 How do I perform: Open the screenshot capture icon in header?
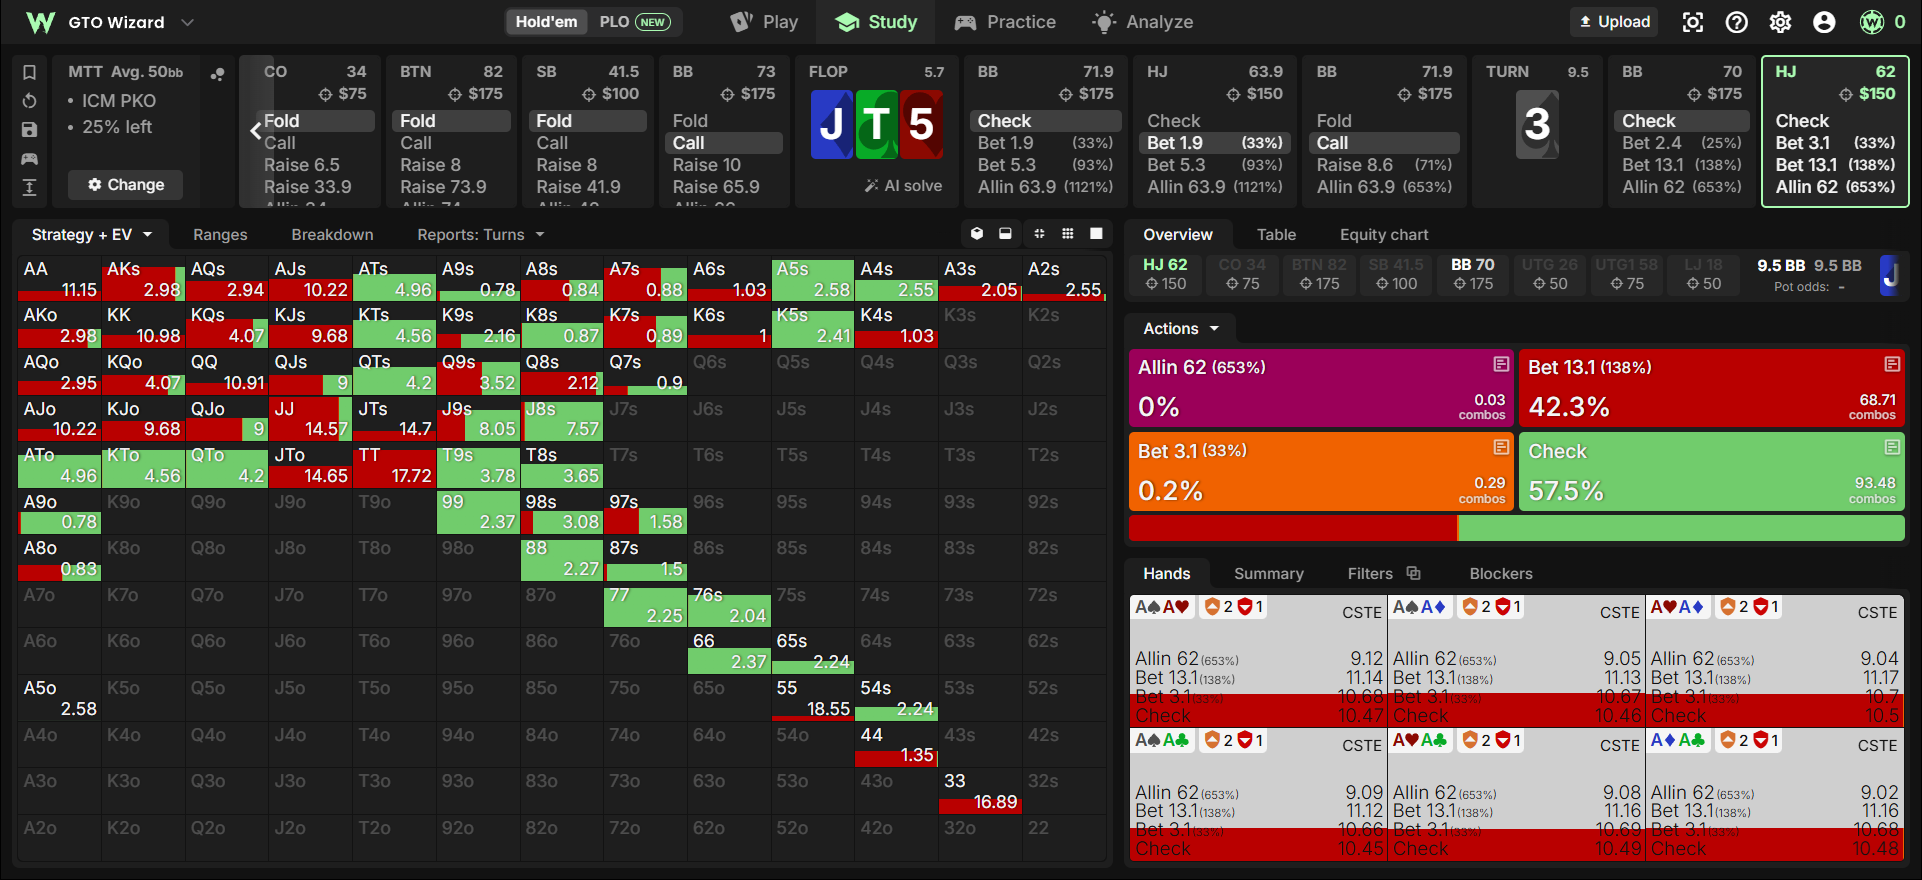1693,22
